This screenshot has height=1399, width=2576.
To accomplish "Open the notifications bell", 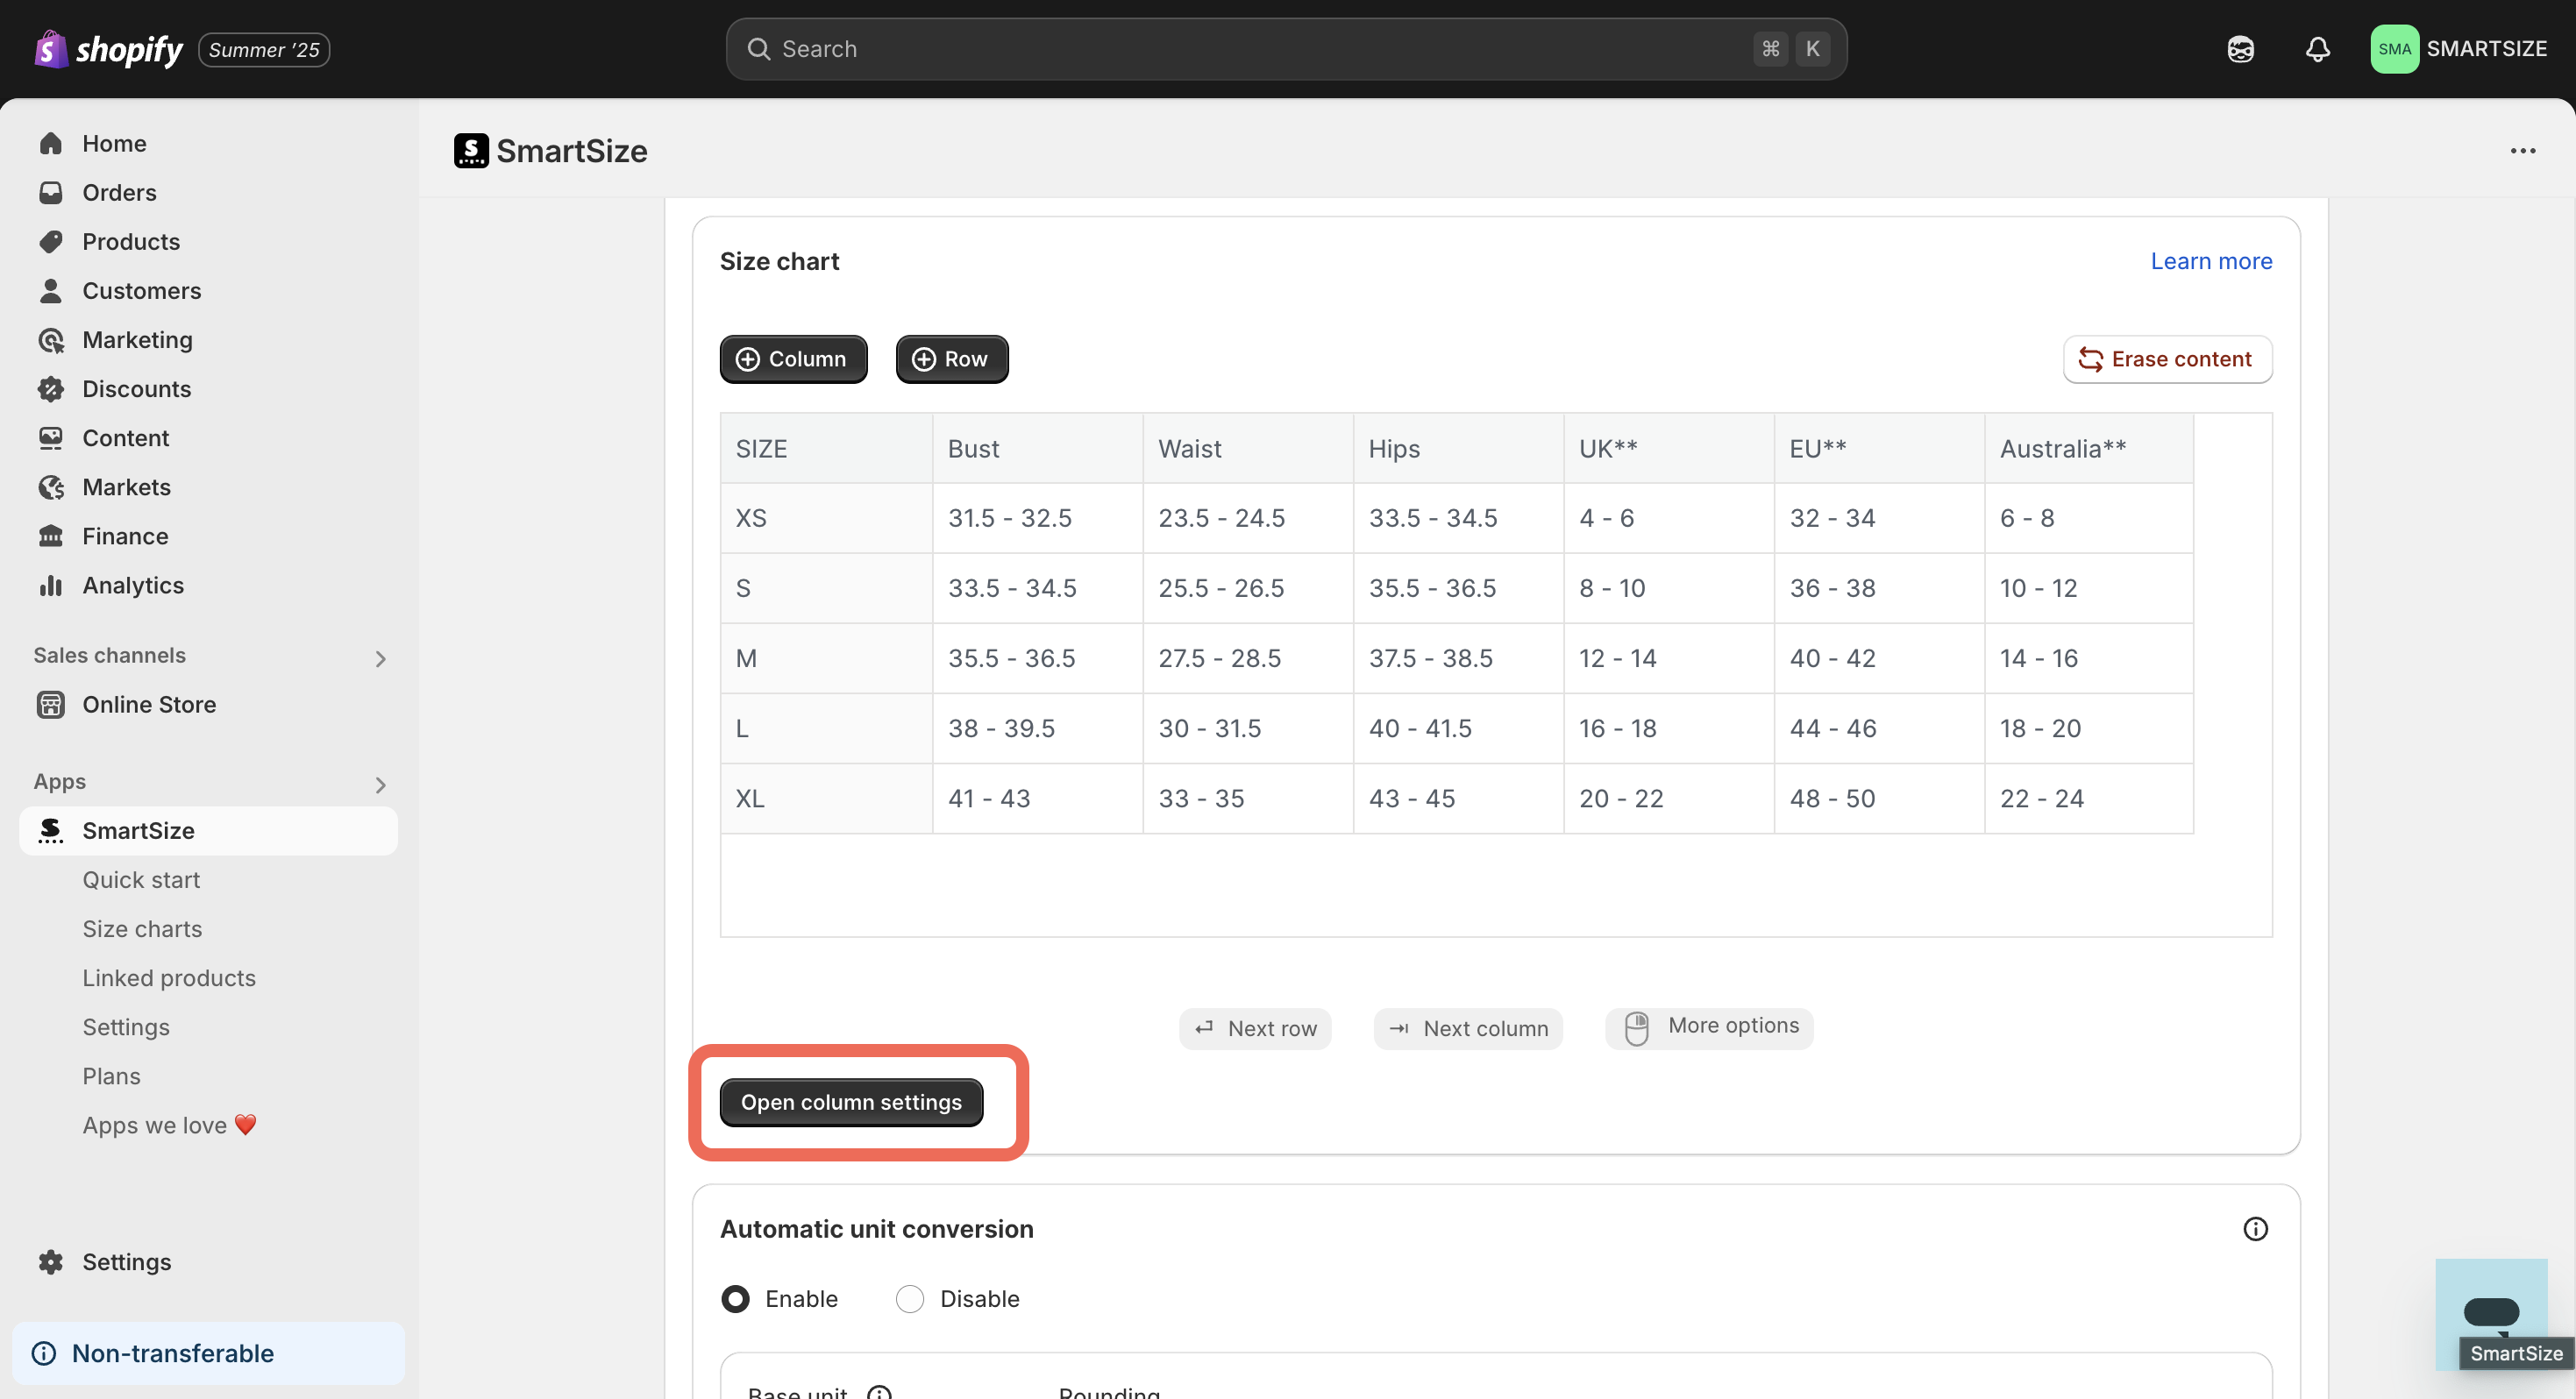I will coord(2317,49).
